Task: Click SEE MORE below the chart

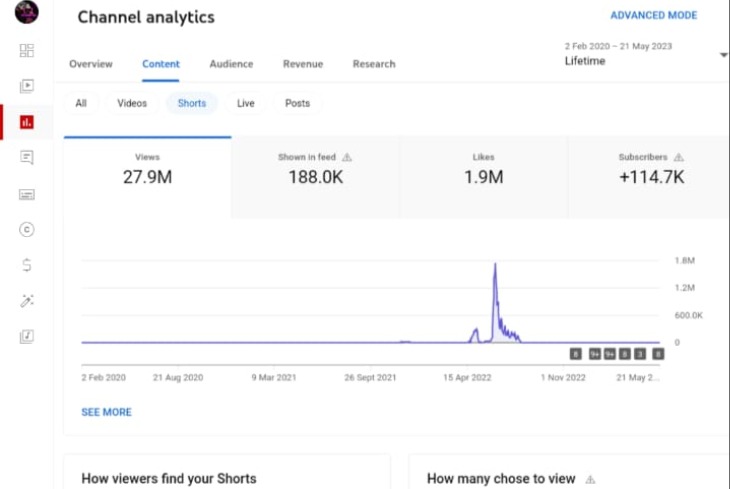Action: point(107,412)
